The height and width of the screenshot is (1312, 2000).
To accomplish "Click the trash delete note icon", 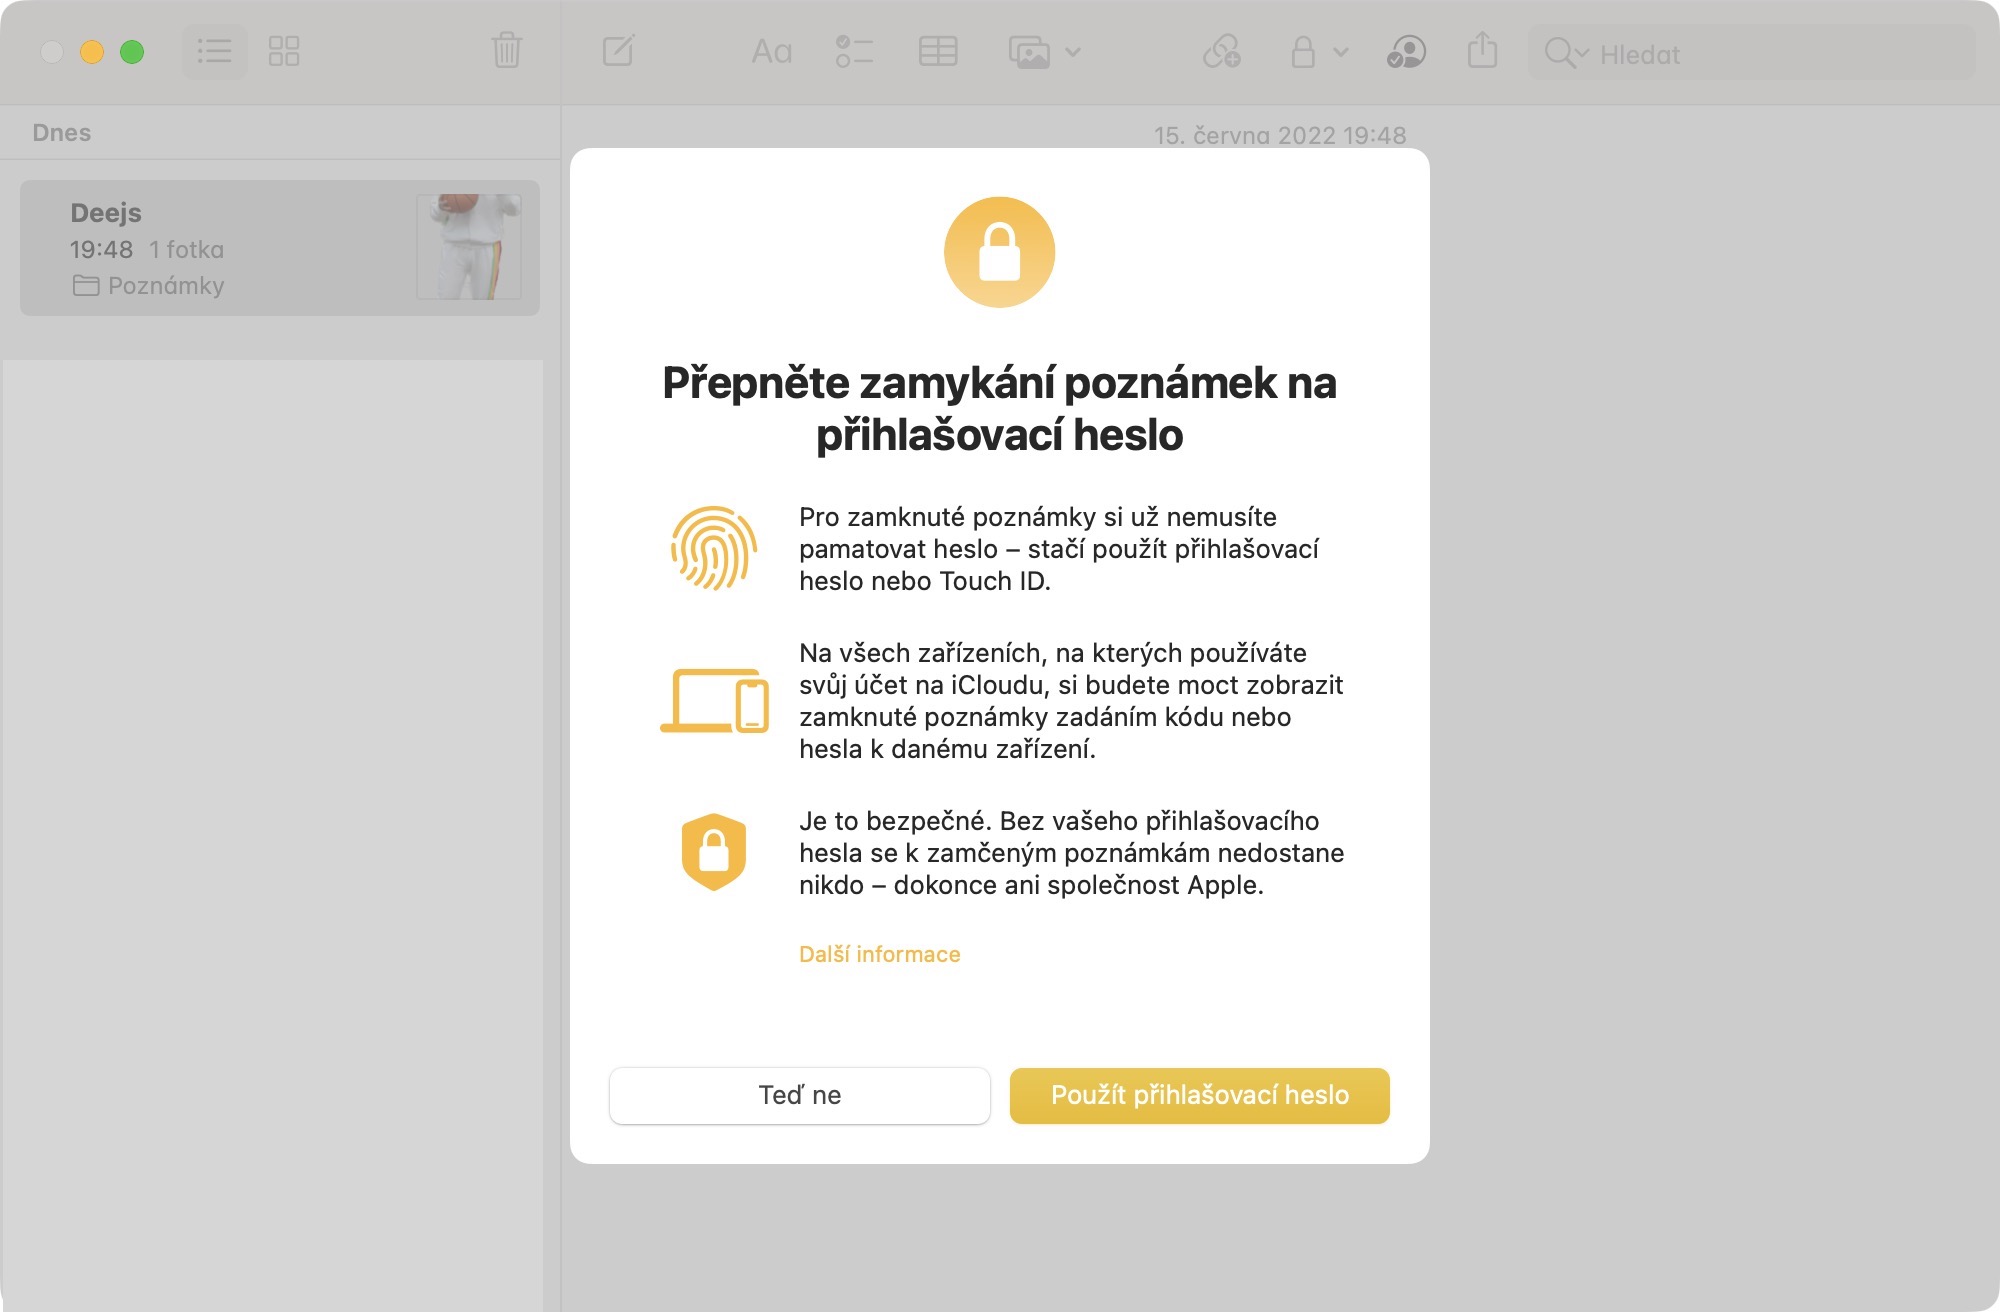I will click(x=507, y=51).
